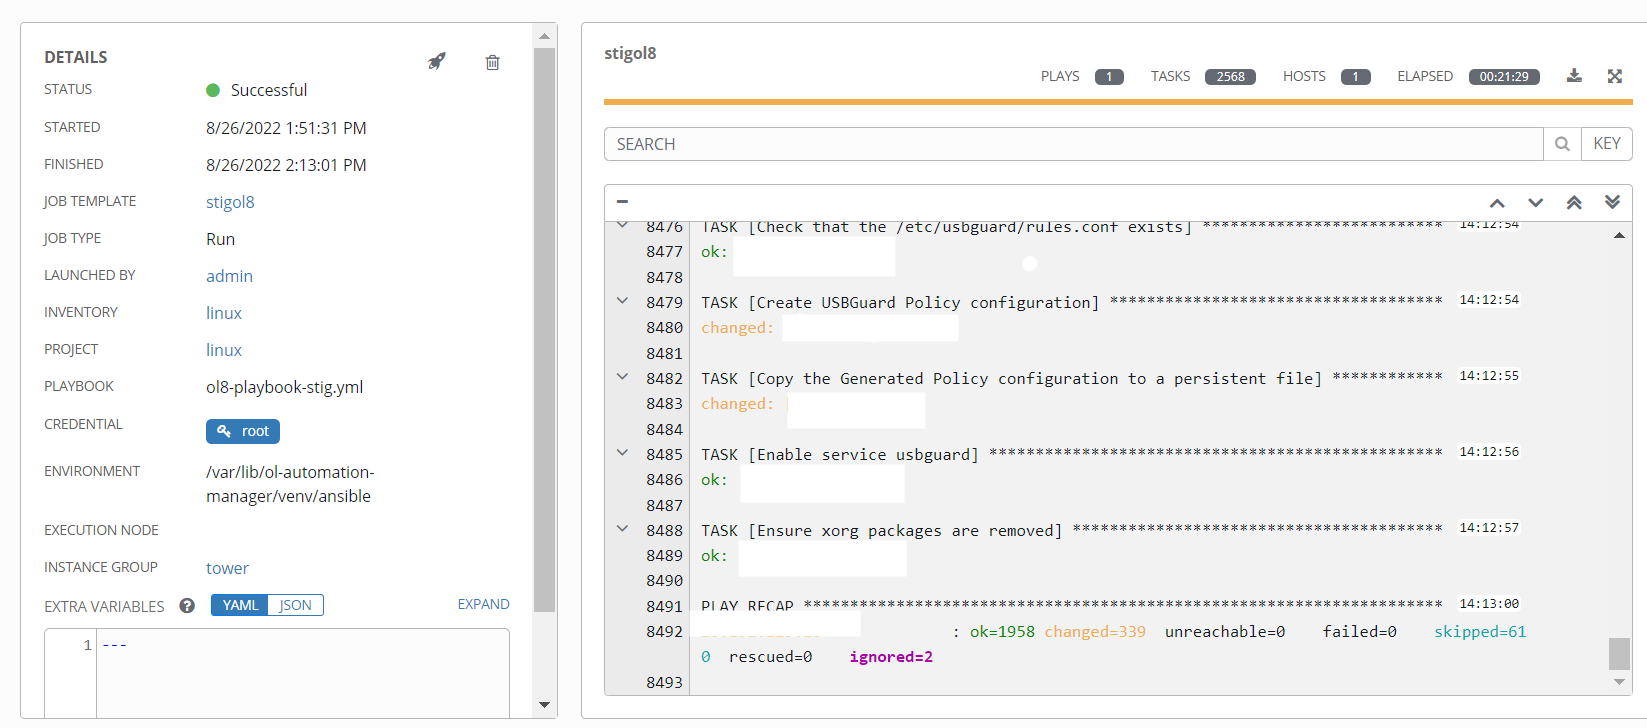Collapse all output with minus button
This screenshot has width=1647, height=728.
[622, 202]
